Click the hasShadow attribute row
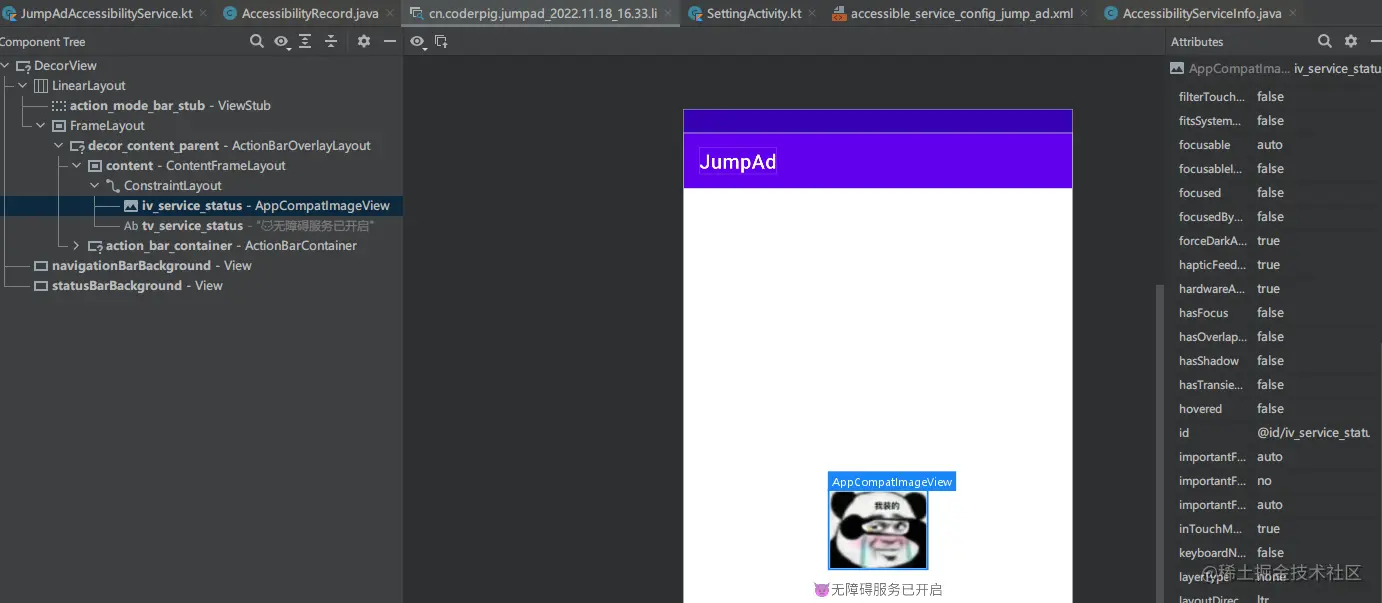The image size is (1382, 603). pyautogui.click(x=1273, y=361)
